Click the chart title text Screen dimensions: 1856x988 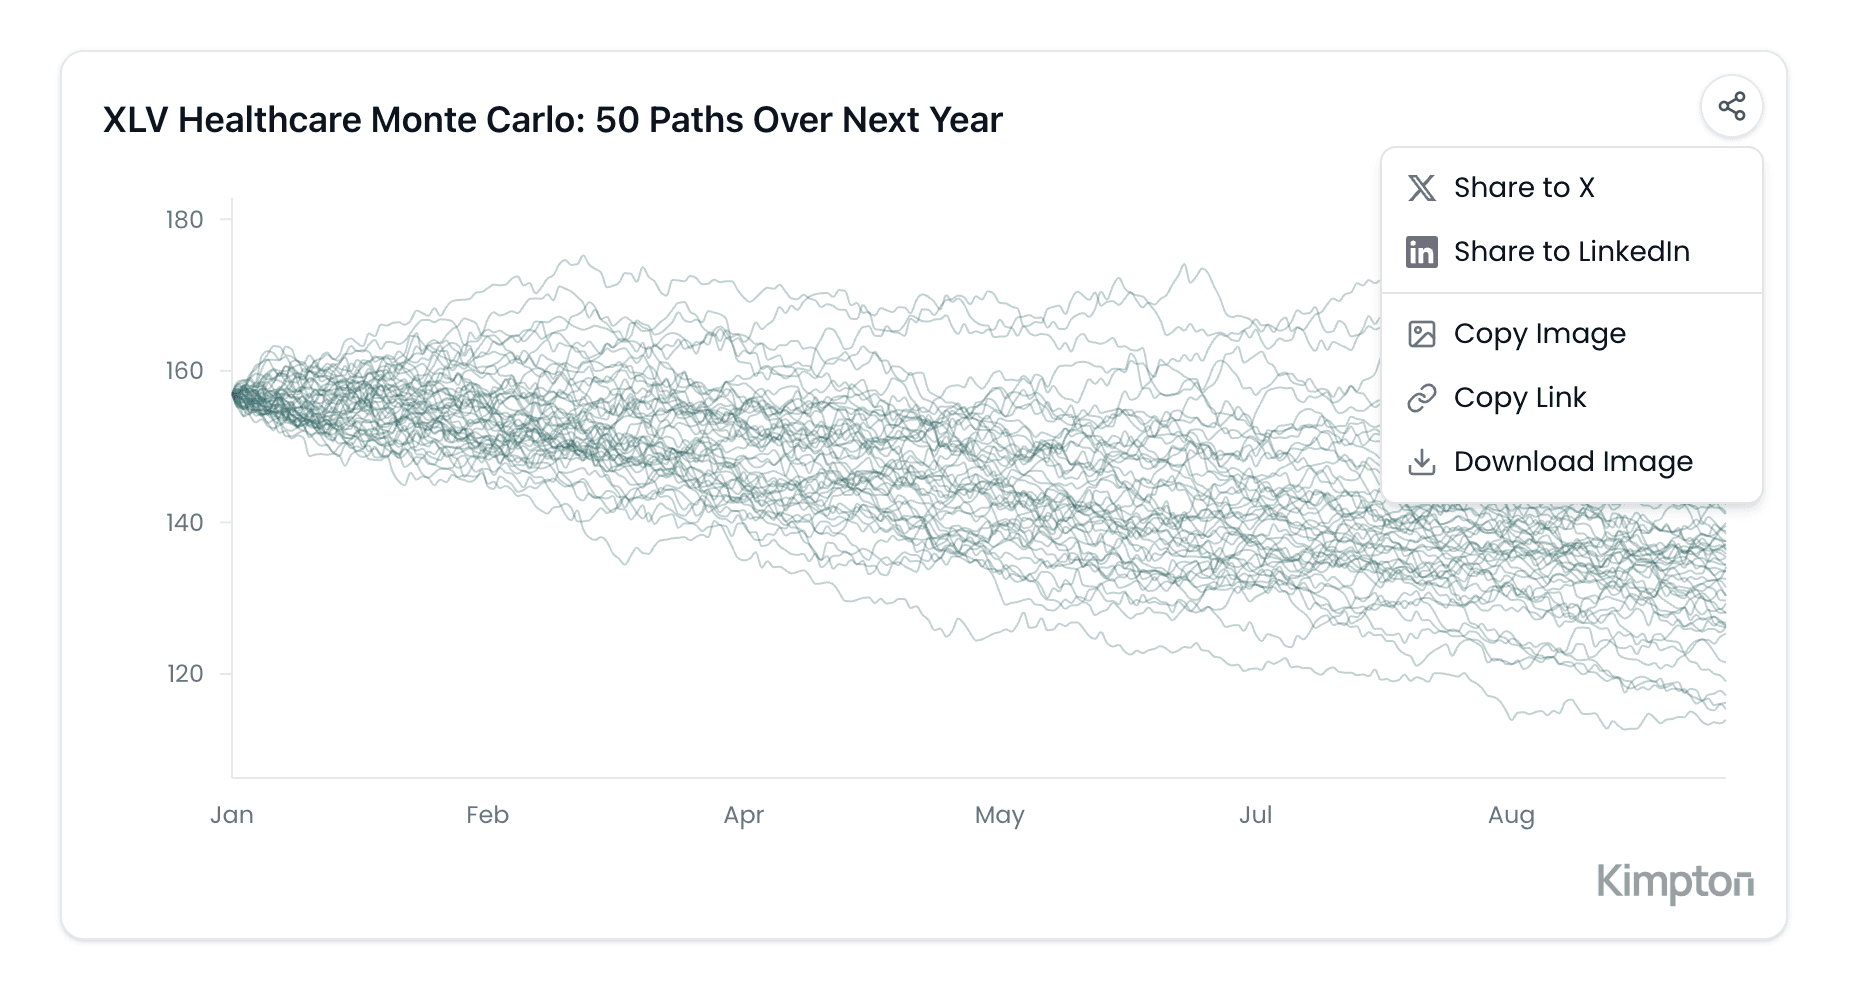(552, 120)
